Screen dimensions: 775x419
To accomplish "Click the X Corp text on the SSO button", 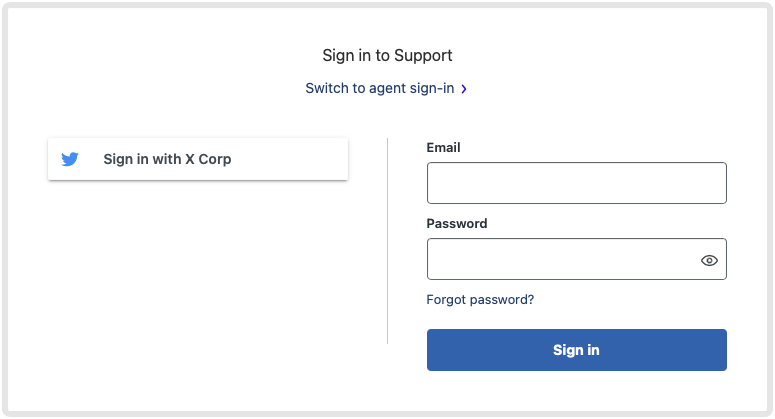I will 208,159.
